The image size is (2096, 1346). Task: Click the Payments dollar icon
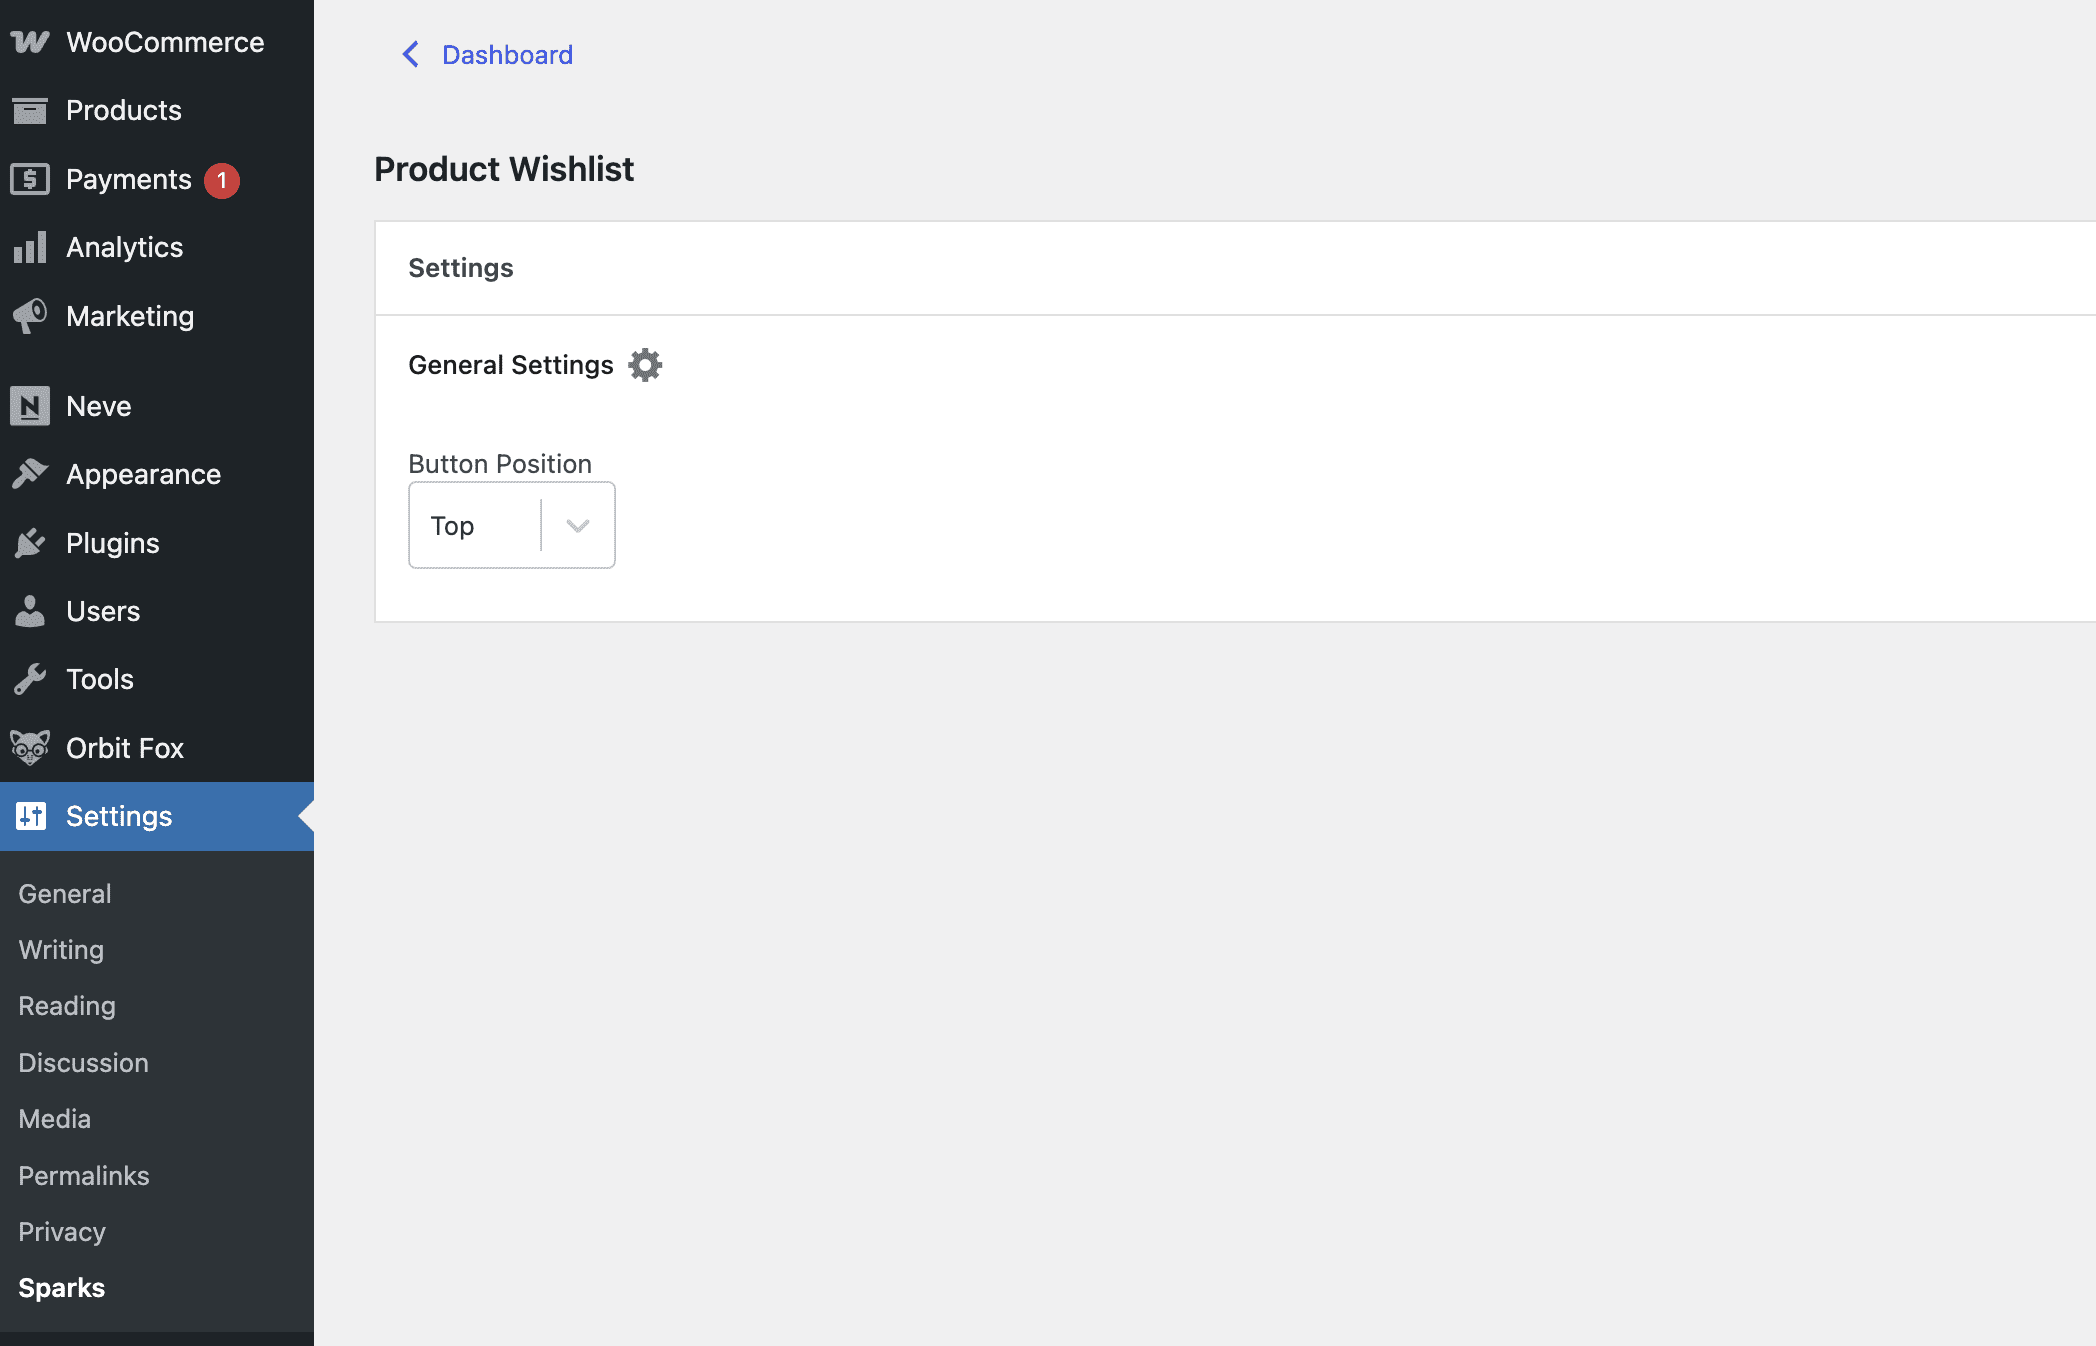pos(30,179)
